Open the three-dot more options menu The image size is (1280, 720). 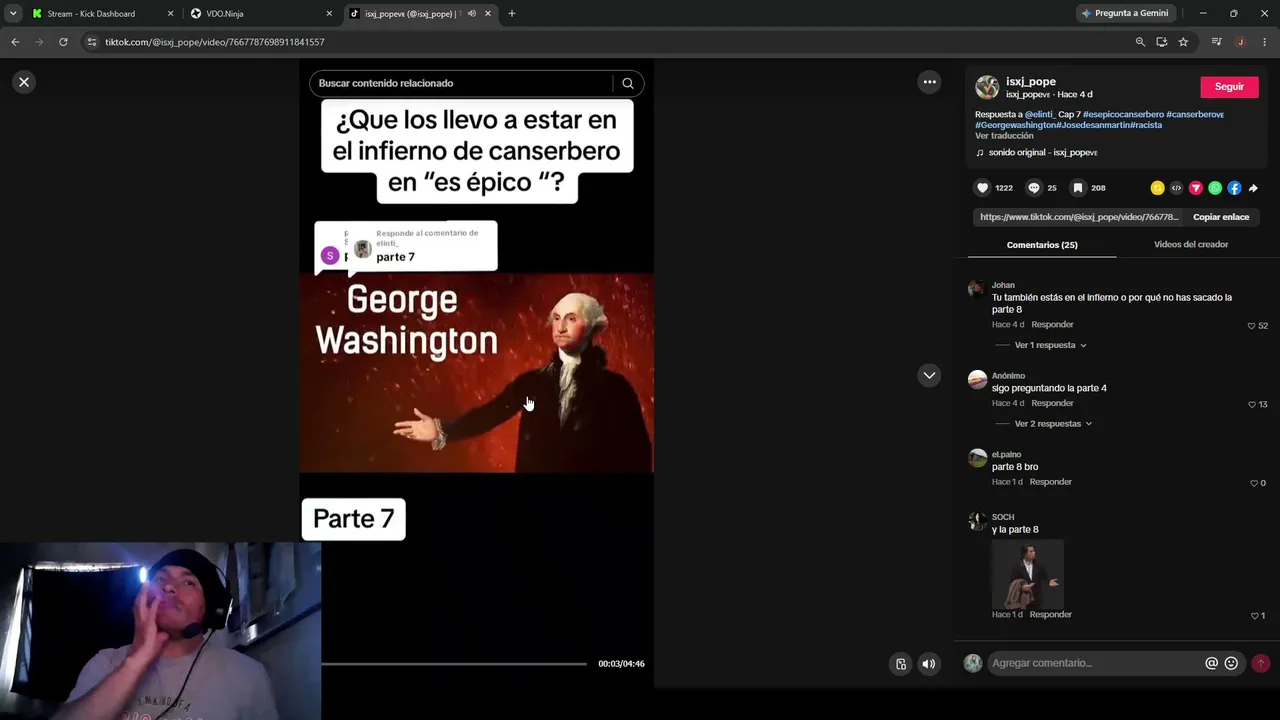(929, 82)
